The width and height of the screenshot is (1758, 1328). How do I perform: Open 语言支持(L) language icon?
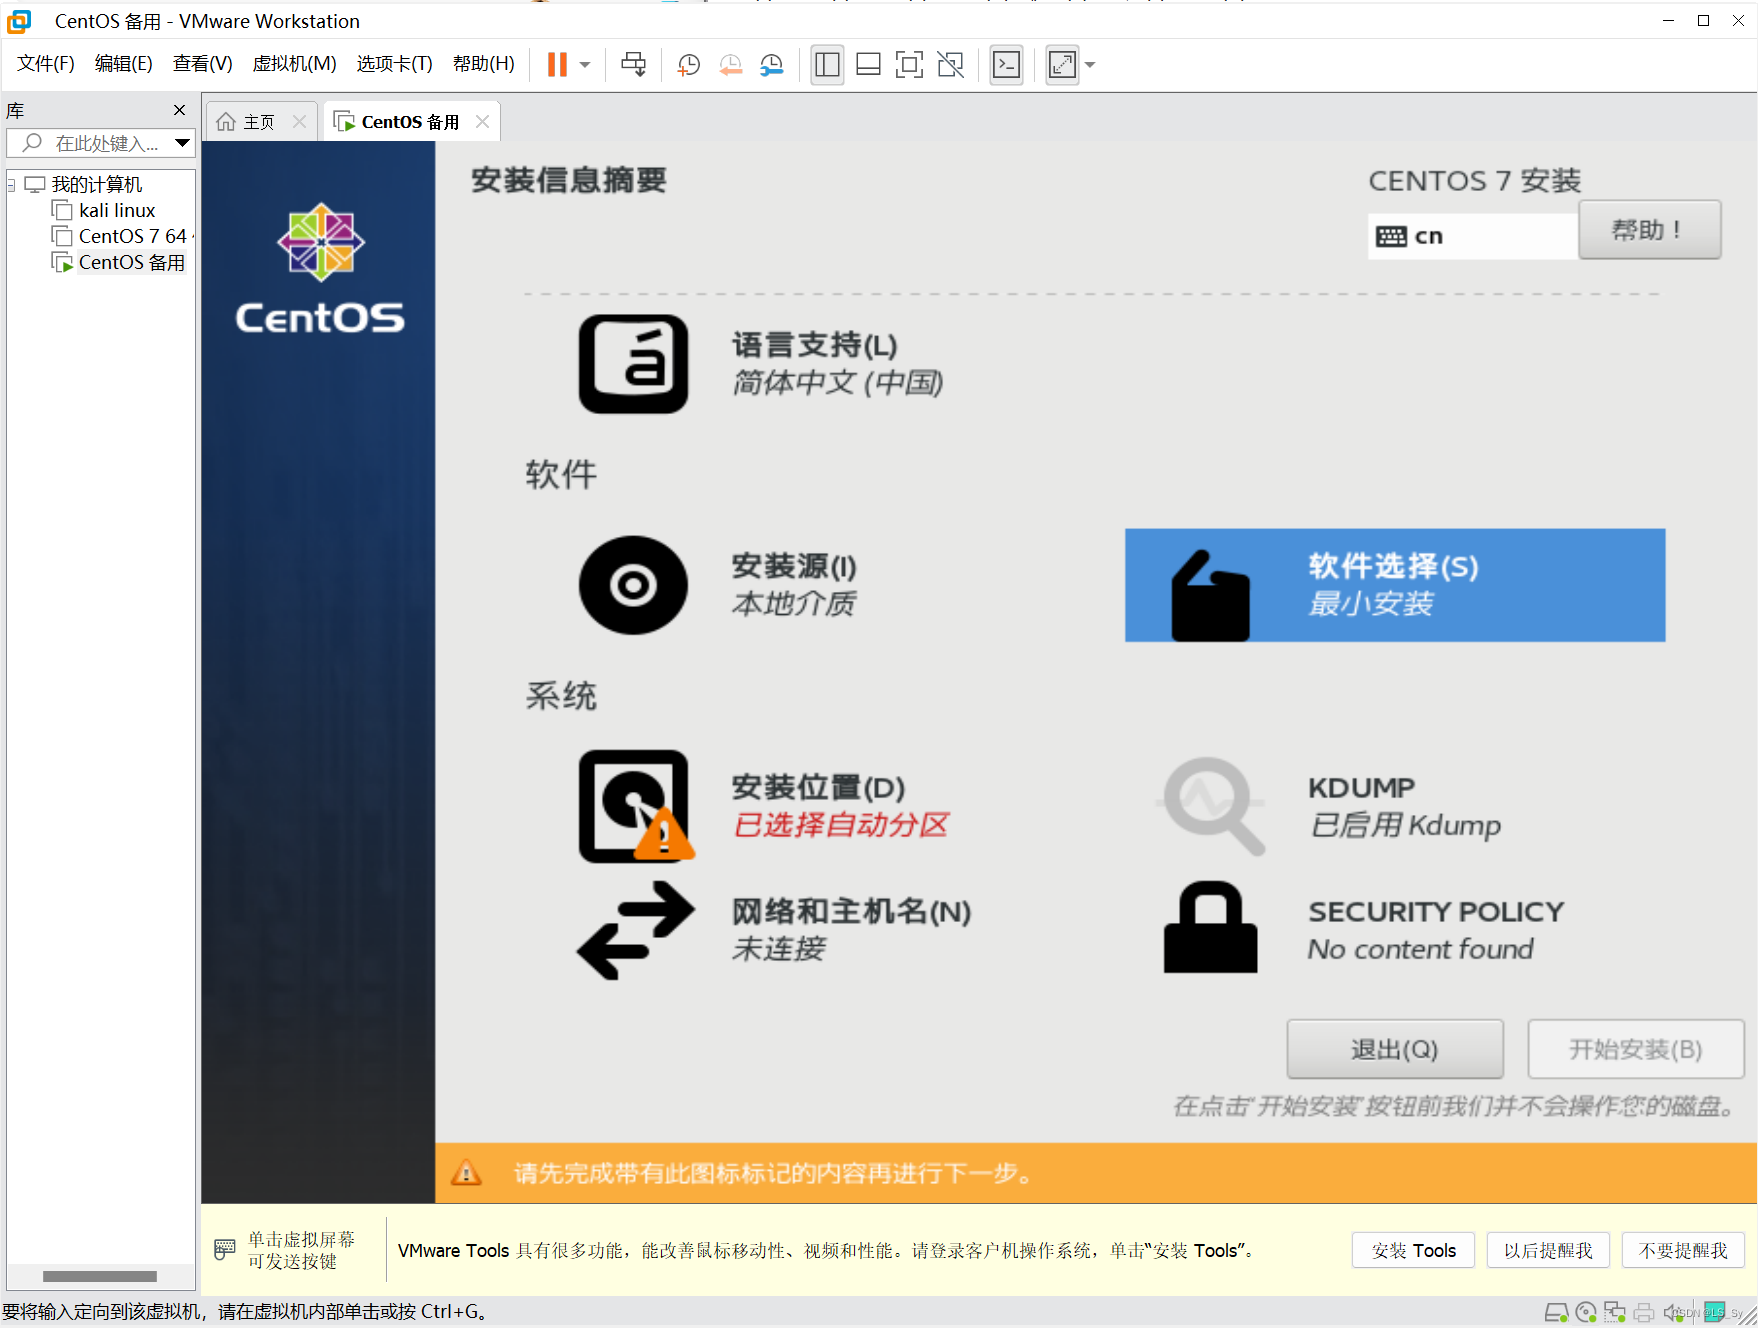633,364
